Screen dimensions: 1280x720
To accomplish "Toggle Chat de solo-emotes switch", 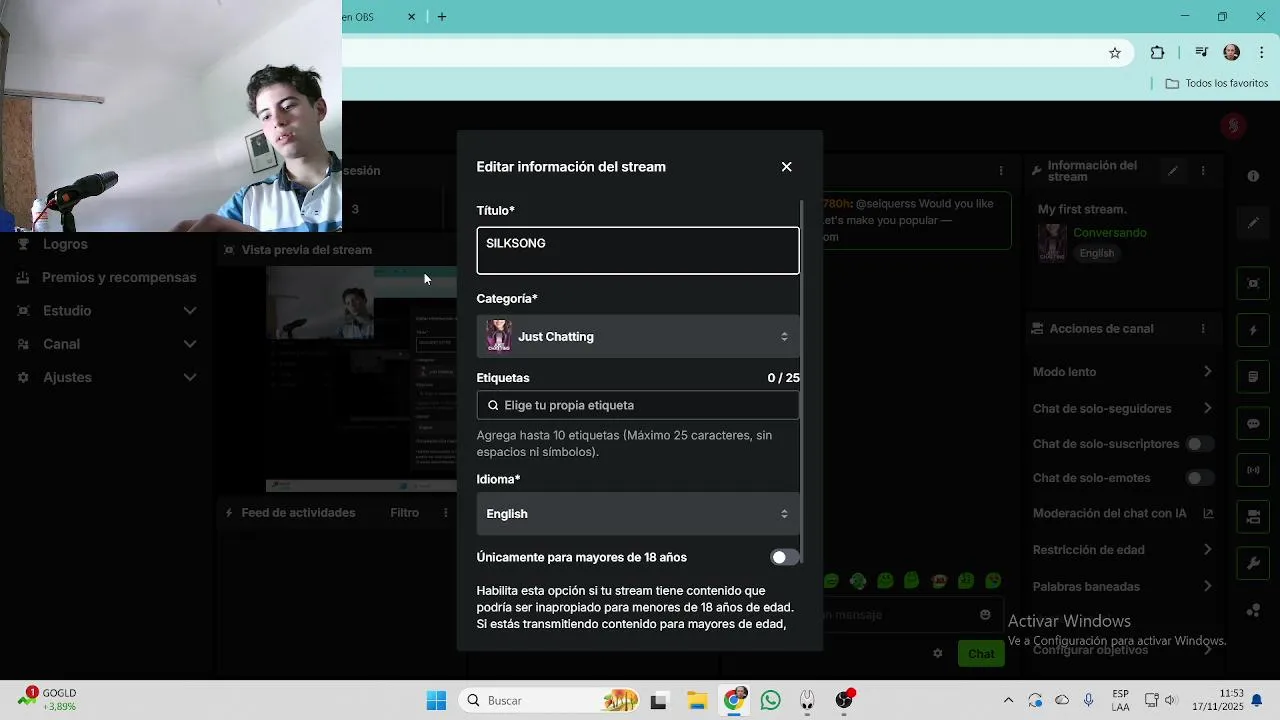I will [x=1200, y=478].
